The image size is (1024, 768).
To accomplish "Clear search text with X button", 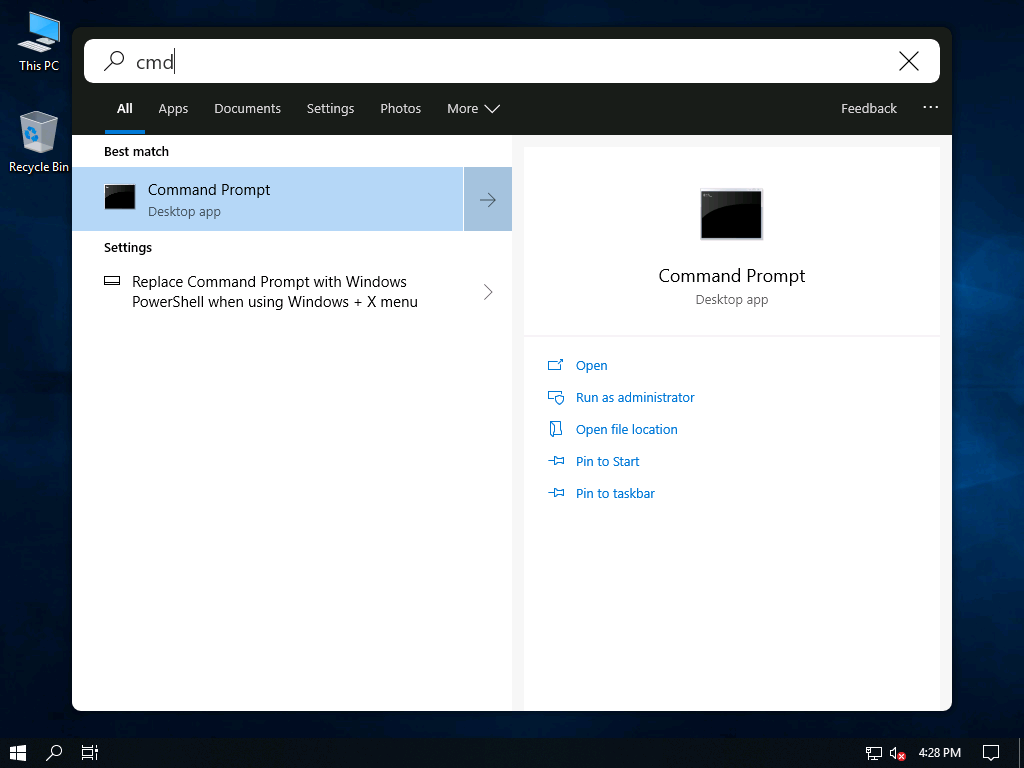I will tap(908, 61).
